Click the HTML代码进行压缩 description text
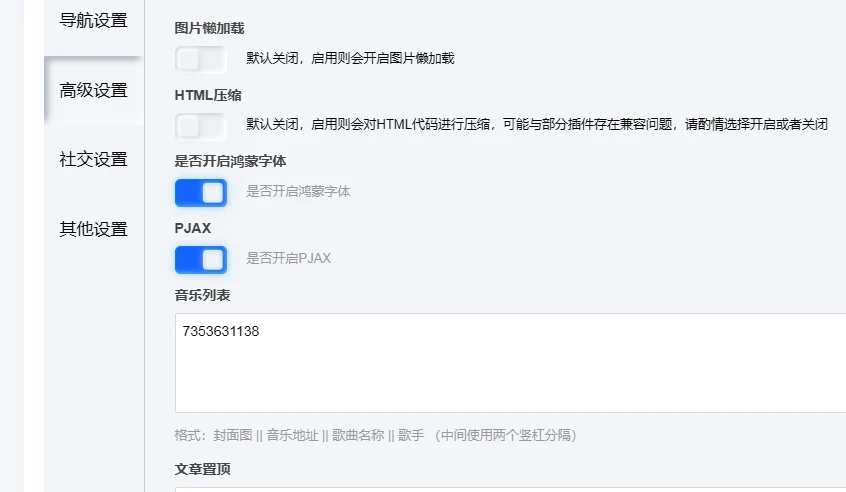 click(x=537, y=126)
